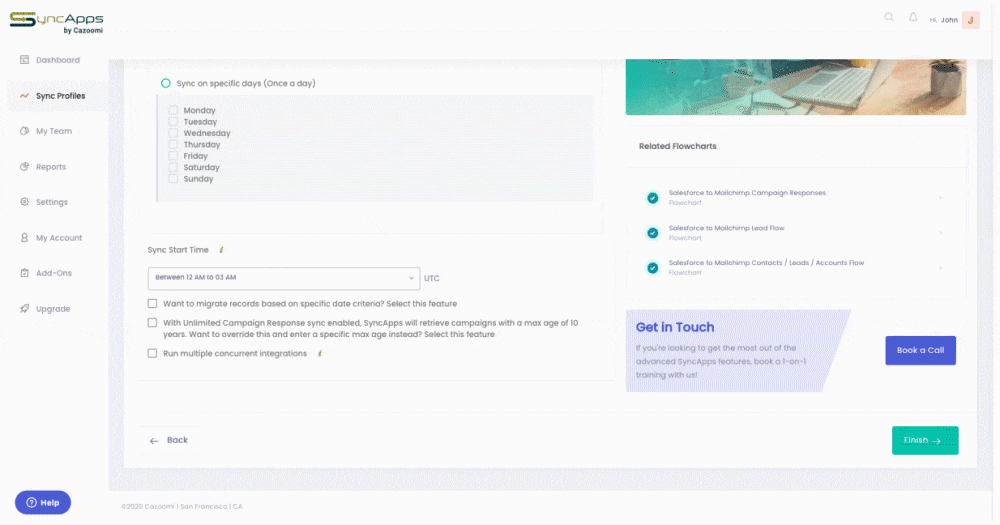Viewport: 1000px width, 525px height.
Task: Click the Dashboard sidebar icon
Action: [24, 60]
